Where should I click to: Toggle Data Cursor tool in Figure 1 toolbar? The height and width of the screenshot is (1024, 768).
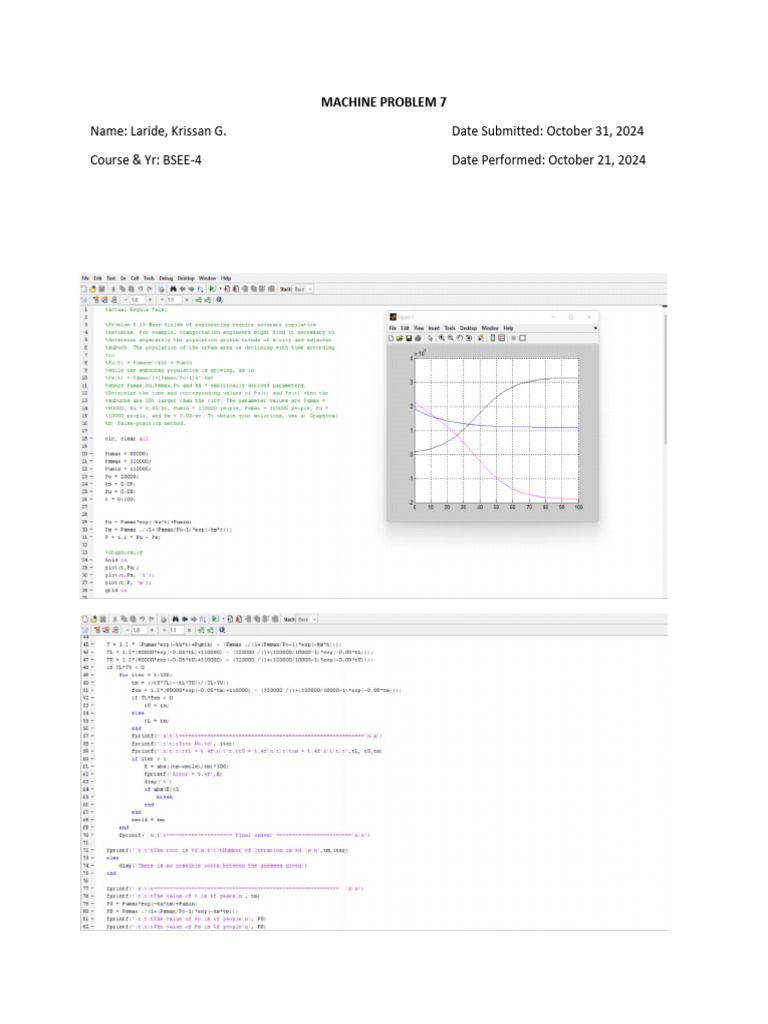pos(481,338)
